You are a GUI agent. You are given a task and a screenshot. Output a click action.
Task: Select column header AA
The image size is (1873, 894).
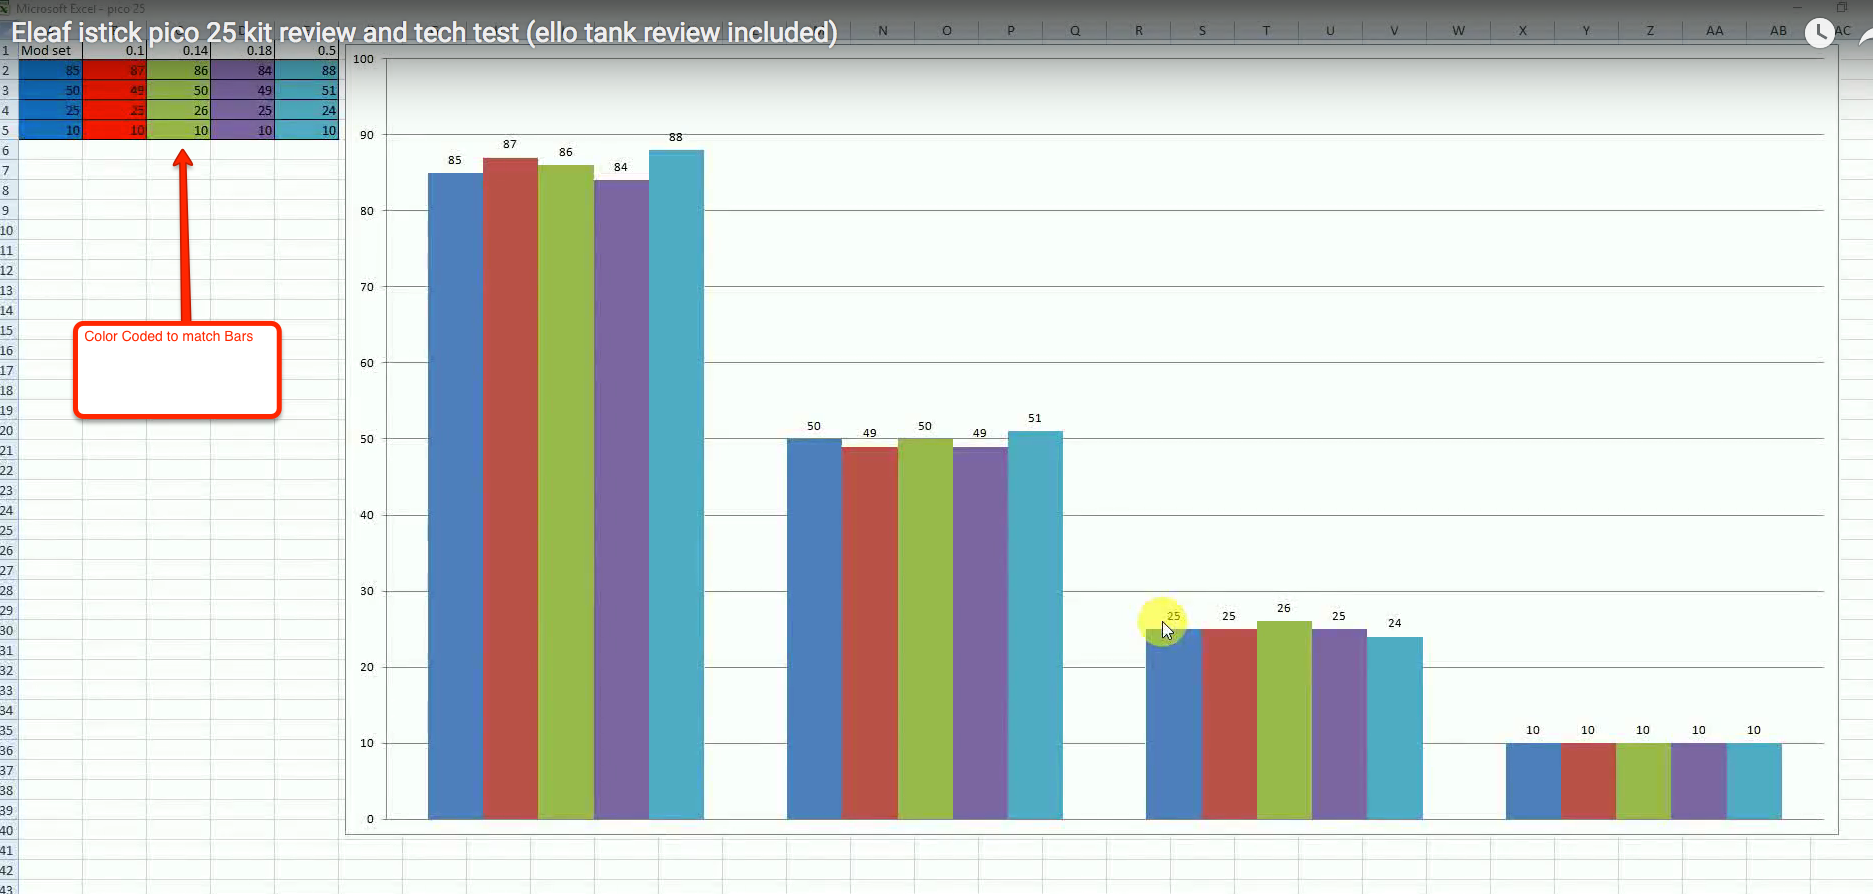point(1714,31)
